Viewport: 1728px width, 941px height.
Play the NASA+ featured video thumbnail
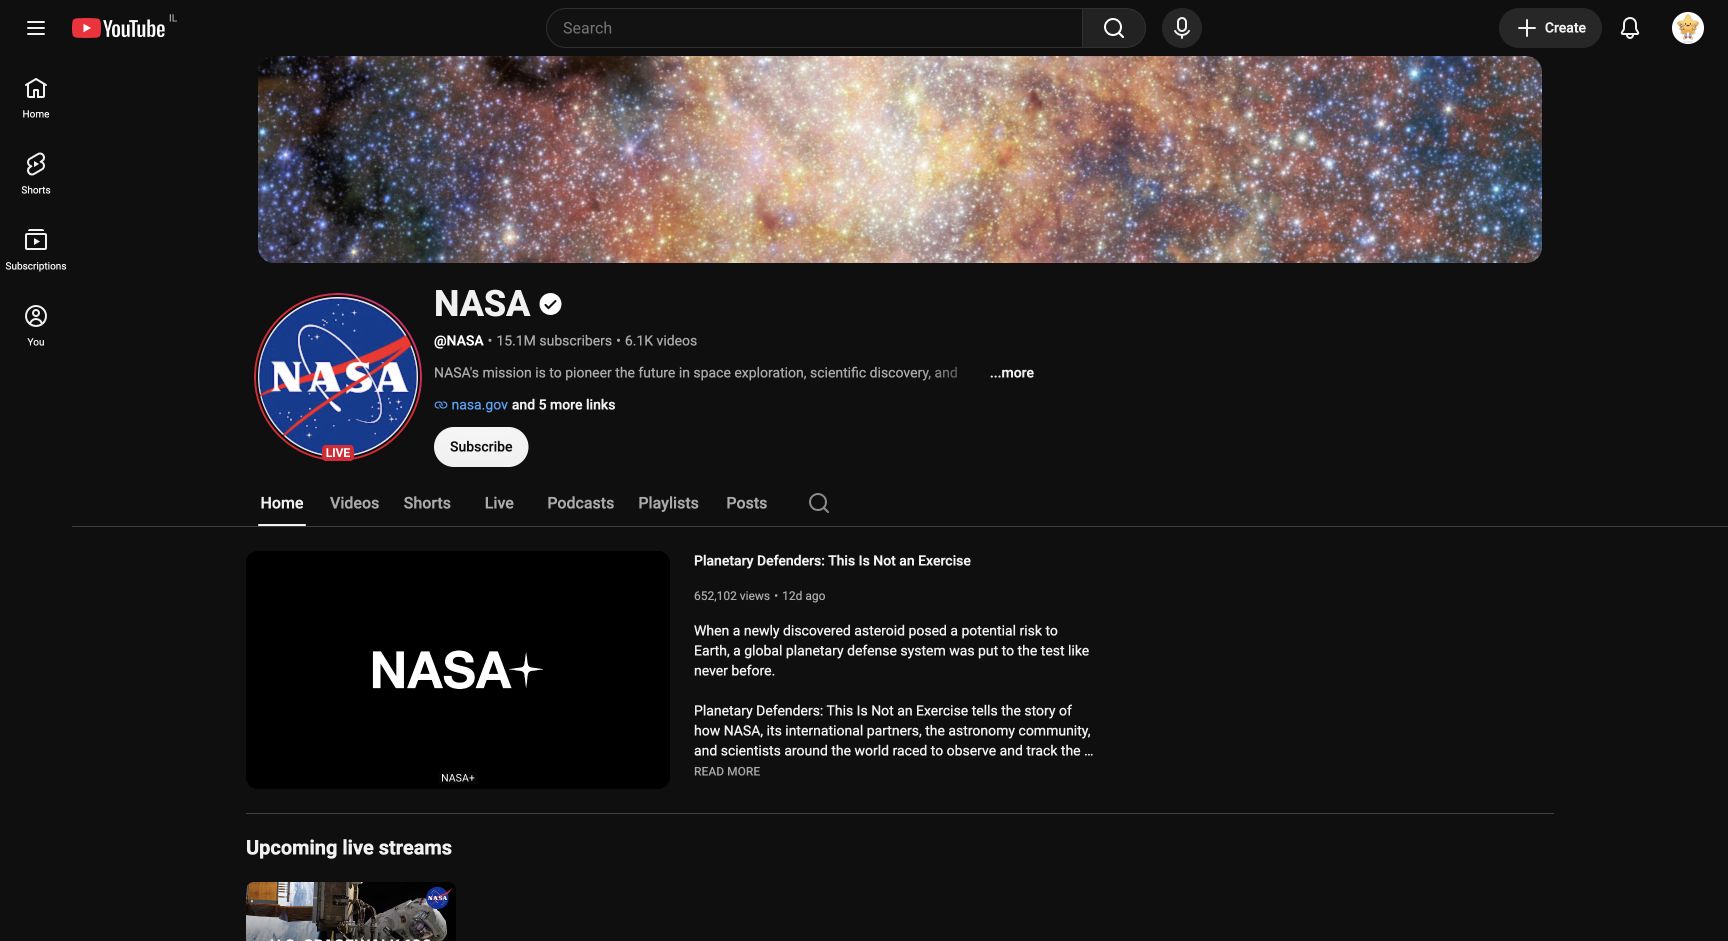tap(458, 670)
